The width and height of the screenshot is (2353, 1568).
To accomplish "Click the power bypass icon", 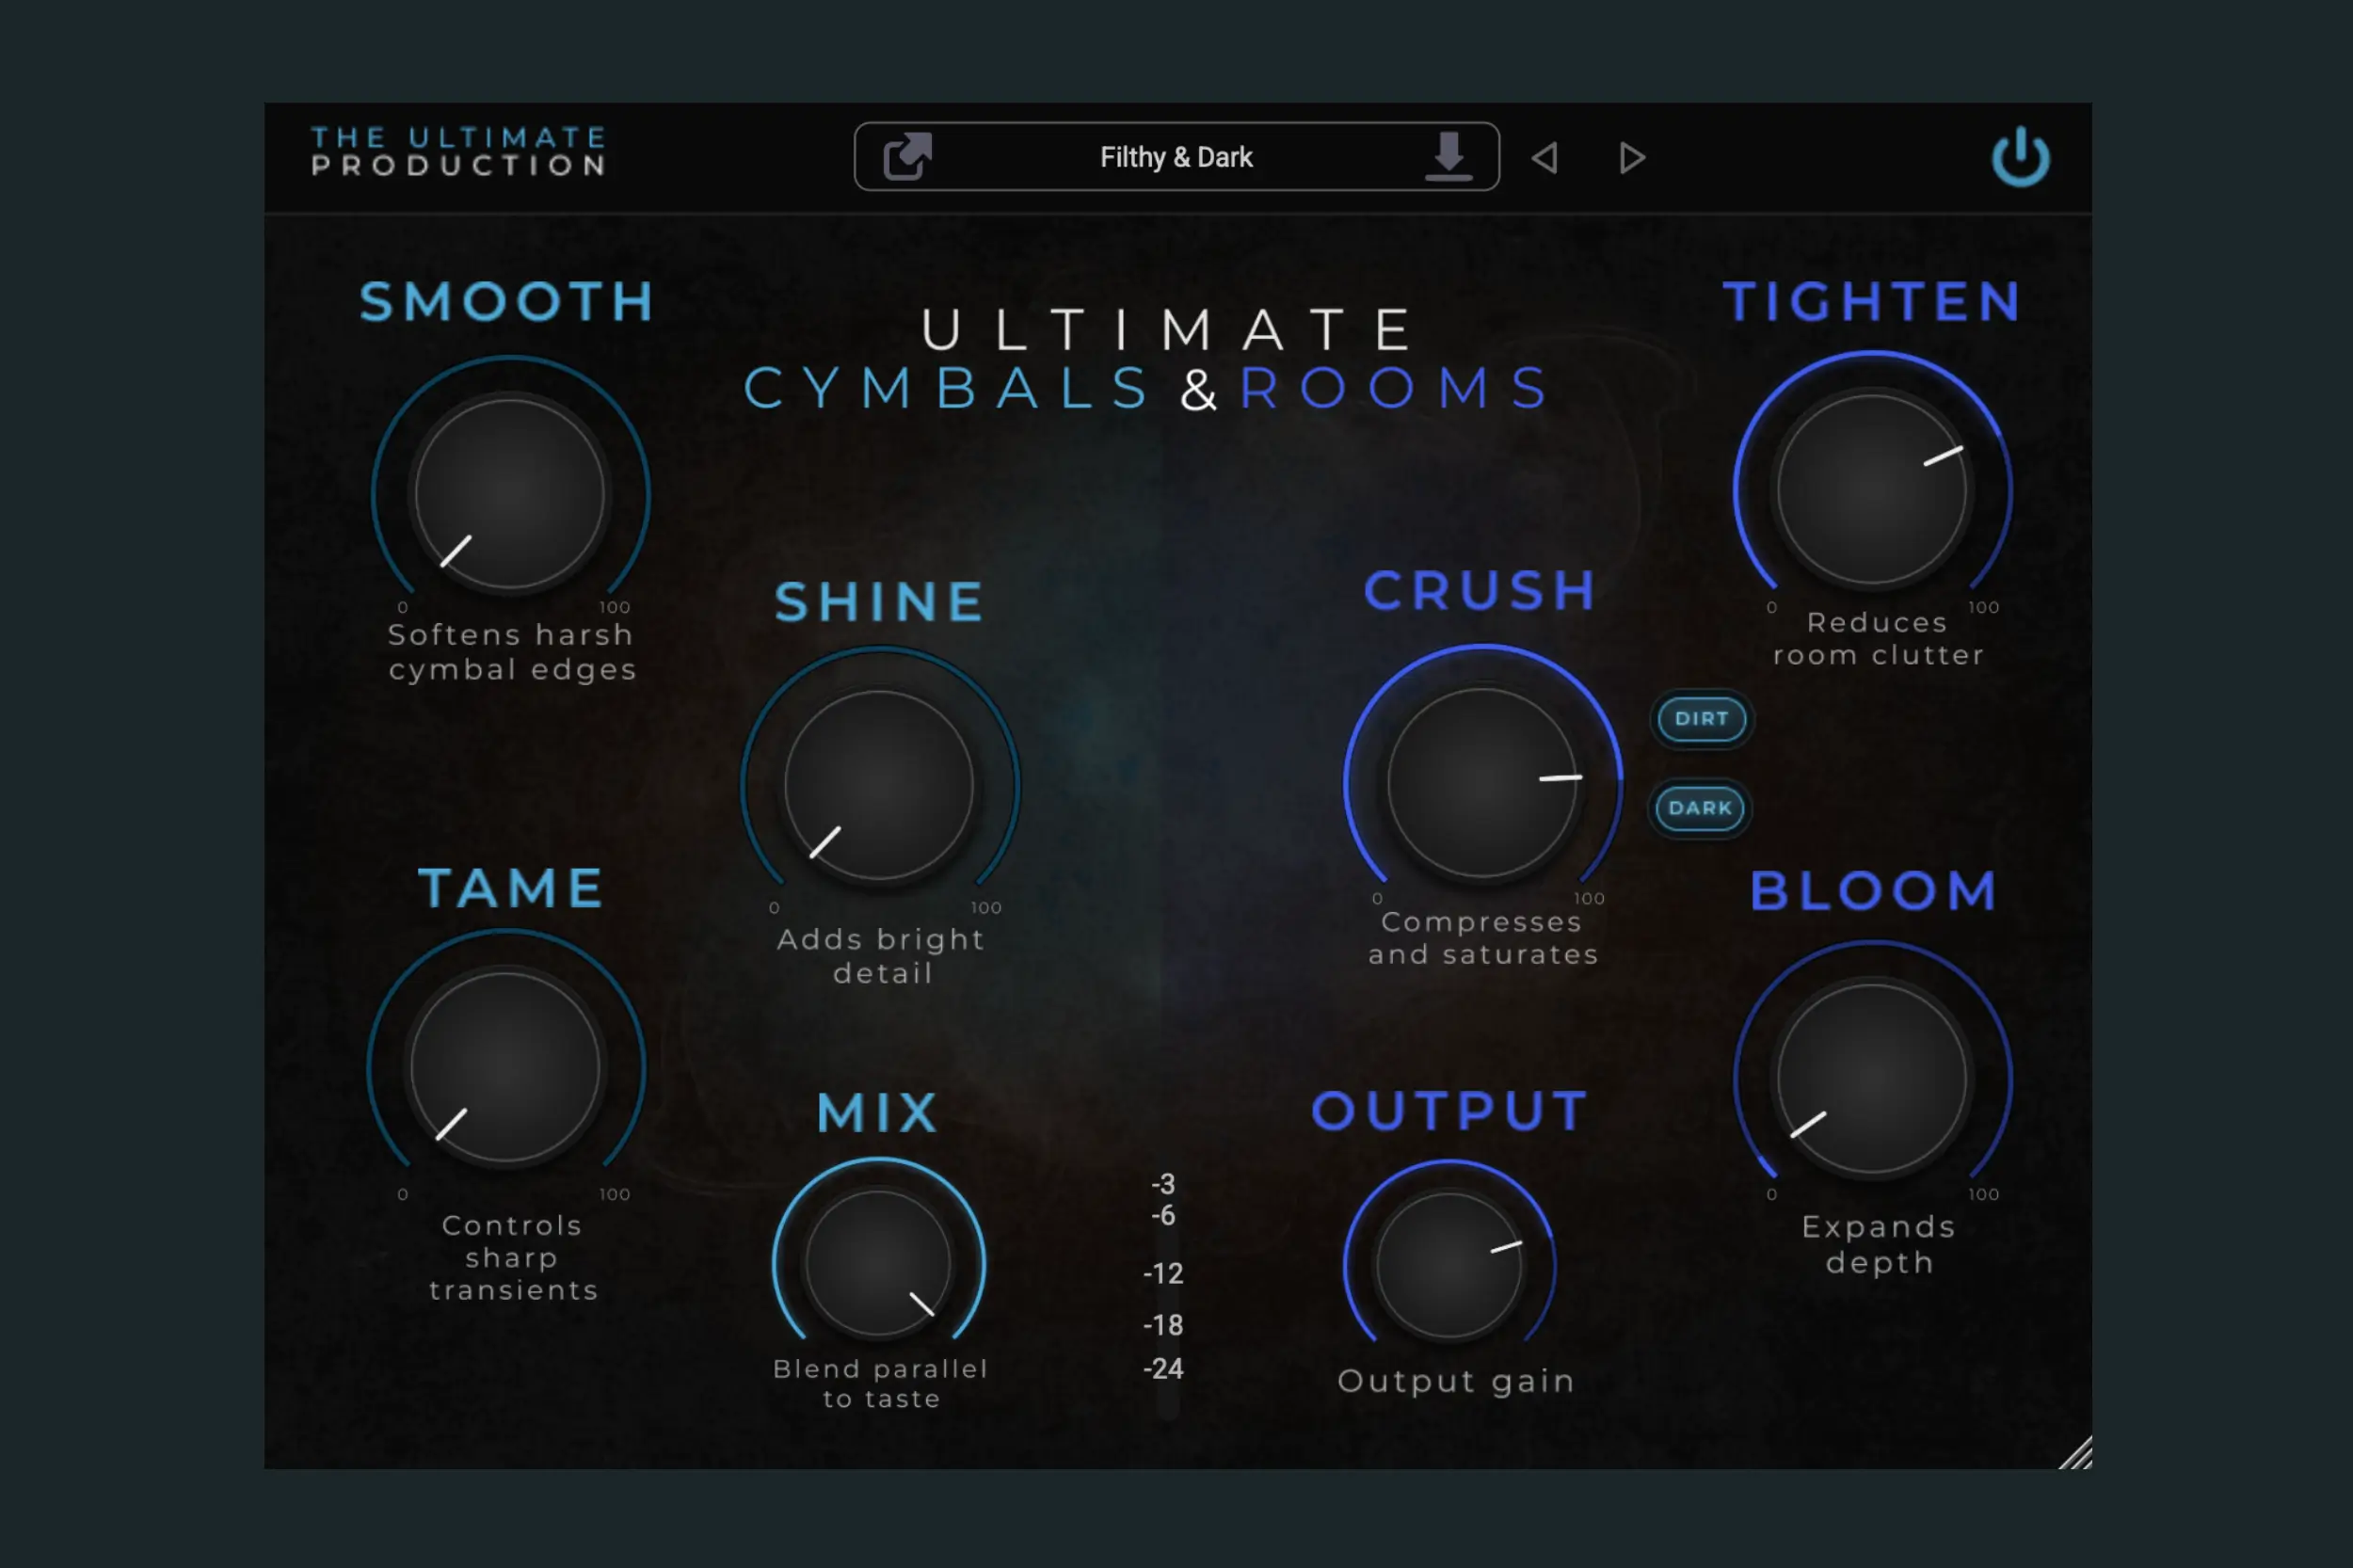I will (2020, 156).
